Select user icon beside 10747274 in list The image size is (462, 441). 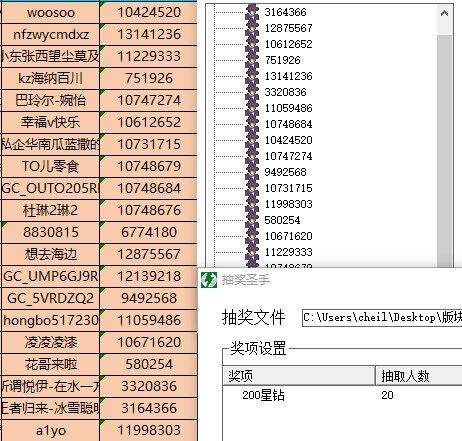coord(252,156)
